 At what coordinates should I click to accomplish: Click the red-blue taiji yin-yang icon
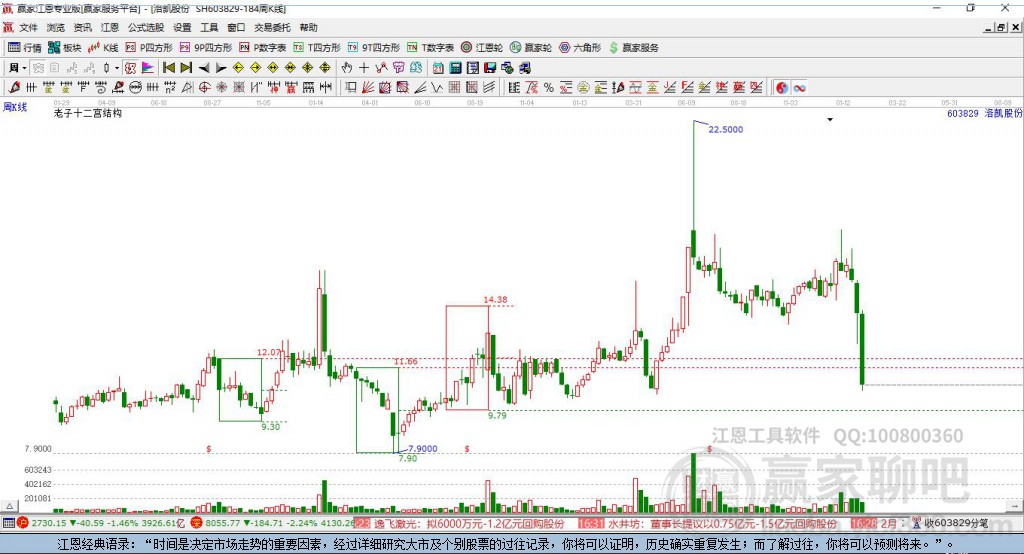pyautogui.click(x=782, y=87)
